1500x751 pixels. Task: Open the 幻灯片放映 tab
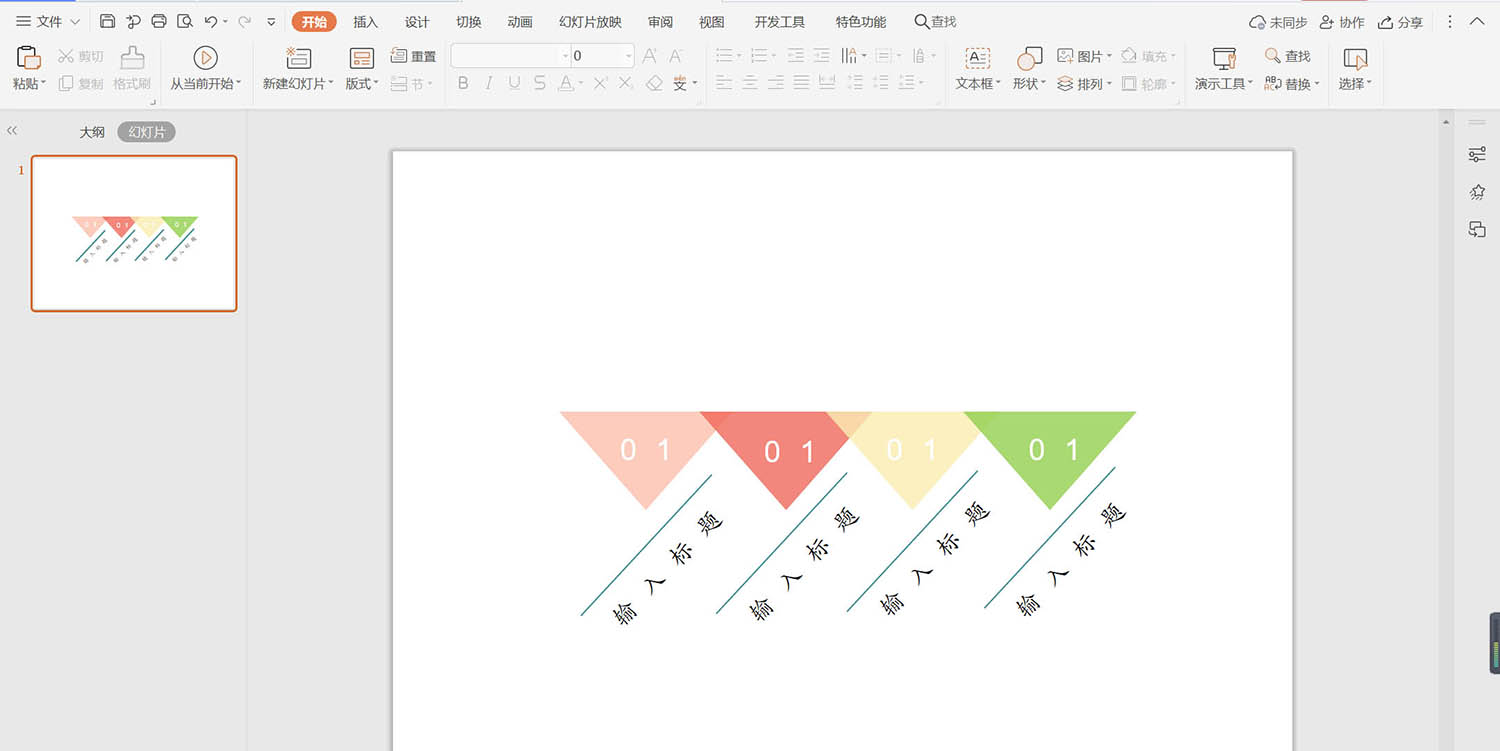(x=590, y=22)
